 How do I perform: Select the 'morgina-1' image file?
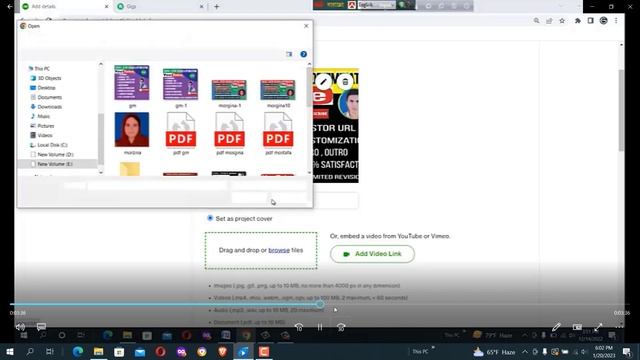229,93
